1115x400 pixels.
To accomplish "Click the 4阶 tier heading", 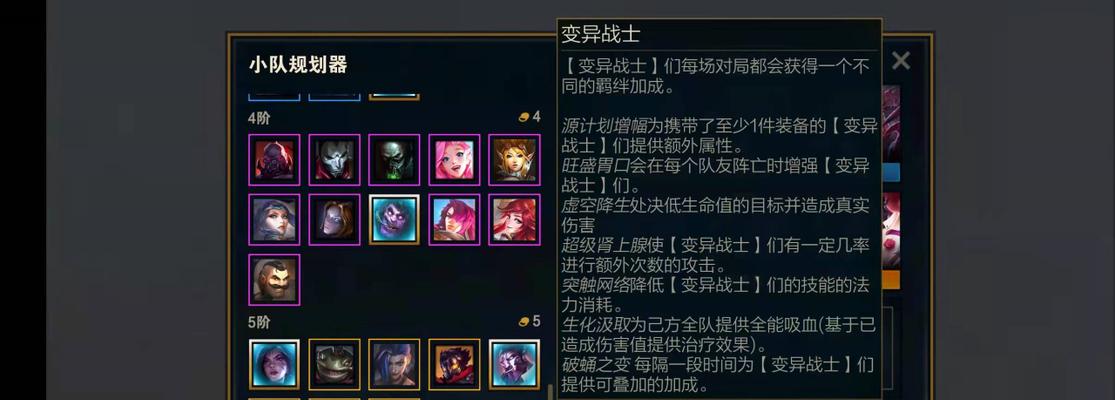I will [259, 119].
